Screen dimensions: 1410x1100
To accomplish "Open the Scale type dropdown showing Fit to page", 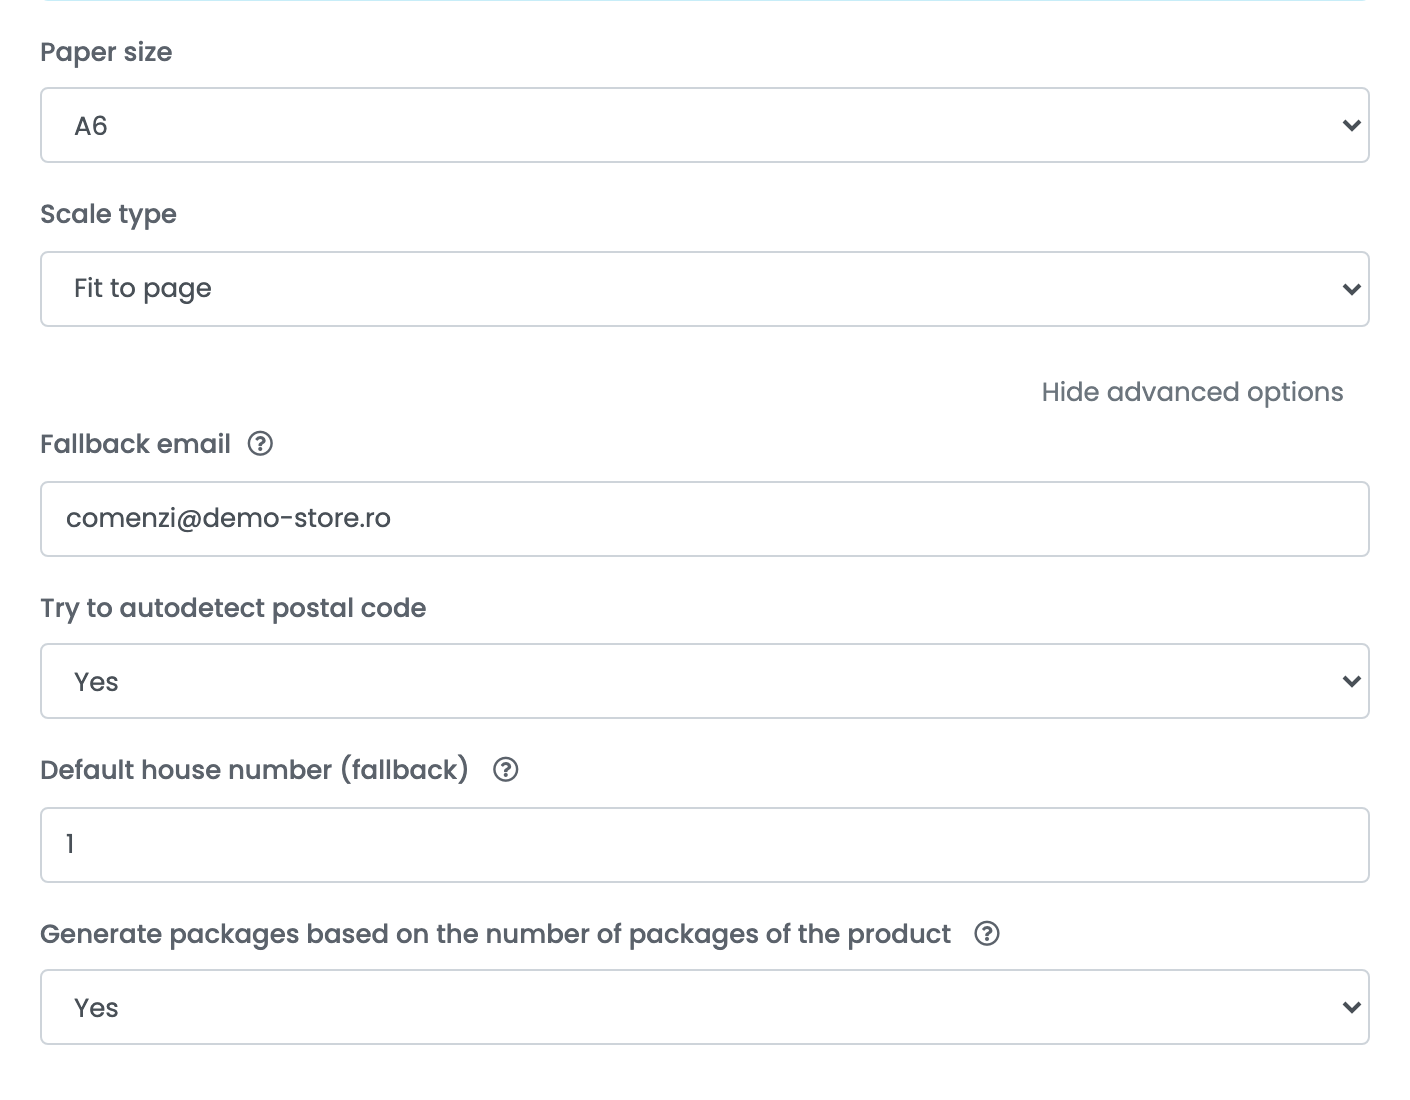I will pyautogui.click(x=705, y=289).
